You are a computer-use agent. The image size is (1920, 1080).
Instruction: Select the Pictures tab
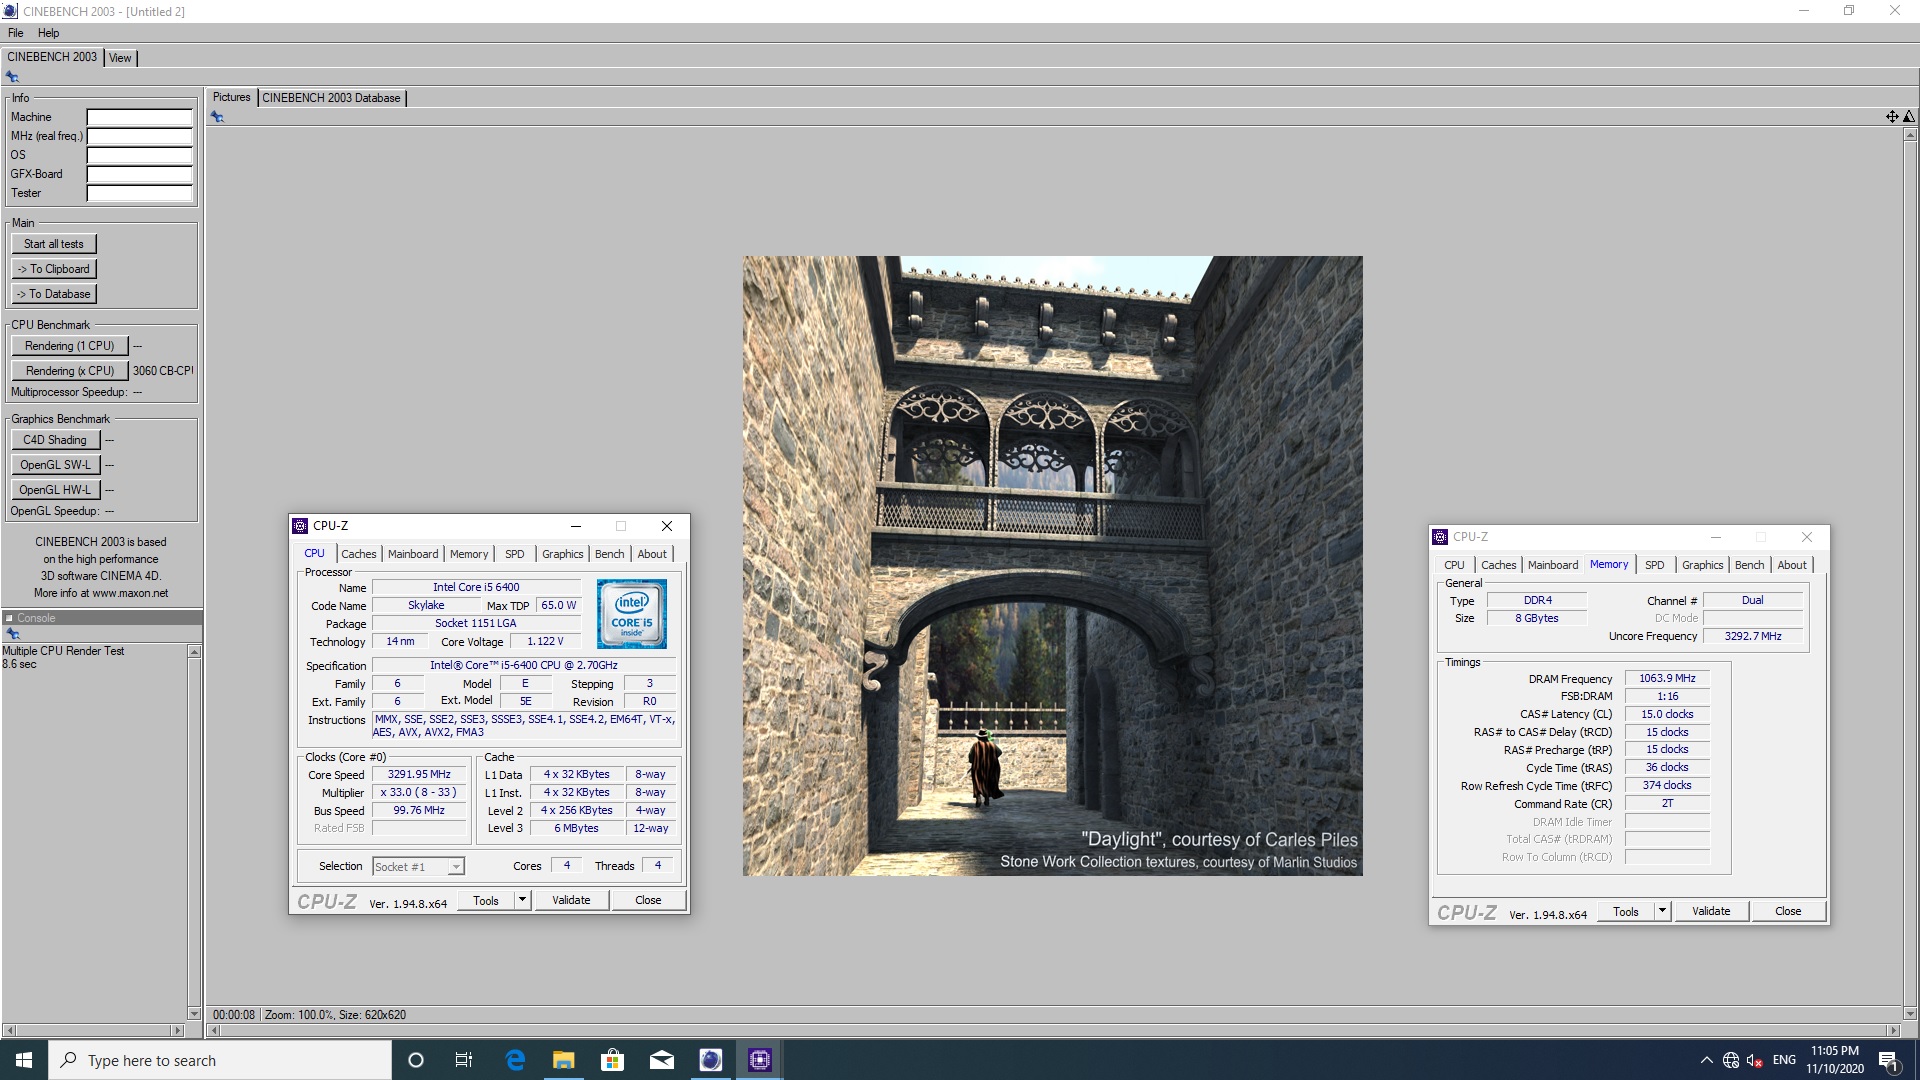[232, 97]
